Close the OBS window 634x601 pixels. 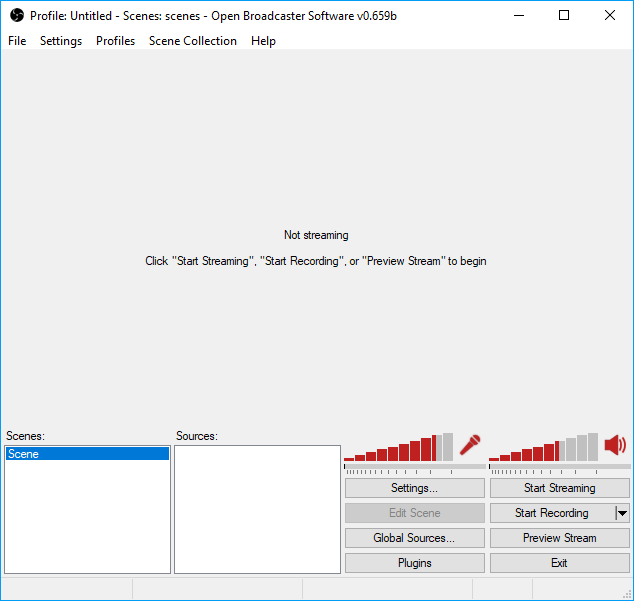pyautogui.click(x=610, y=15)
